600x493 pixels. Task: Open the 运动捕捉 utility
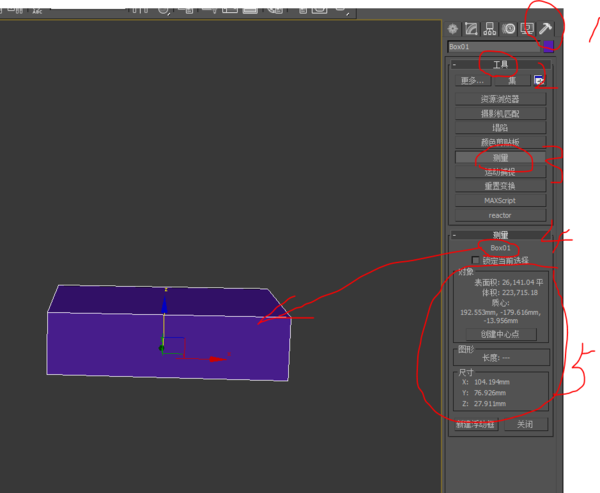pyautogui.click(x=501, y=172)
